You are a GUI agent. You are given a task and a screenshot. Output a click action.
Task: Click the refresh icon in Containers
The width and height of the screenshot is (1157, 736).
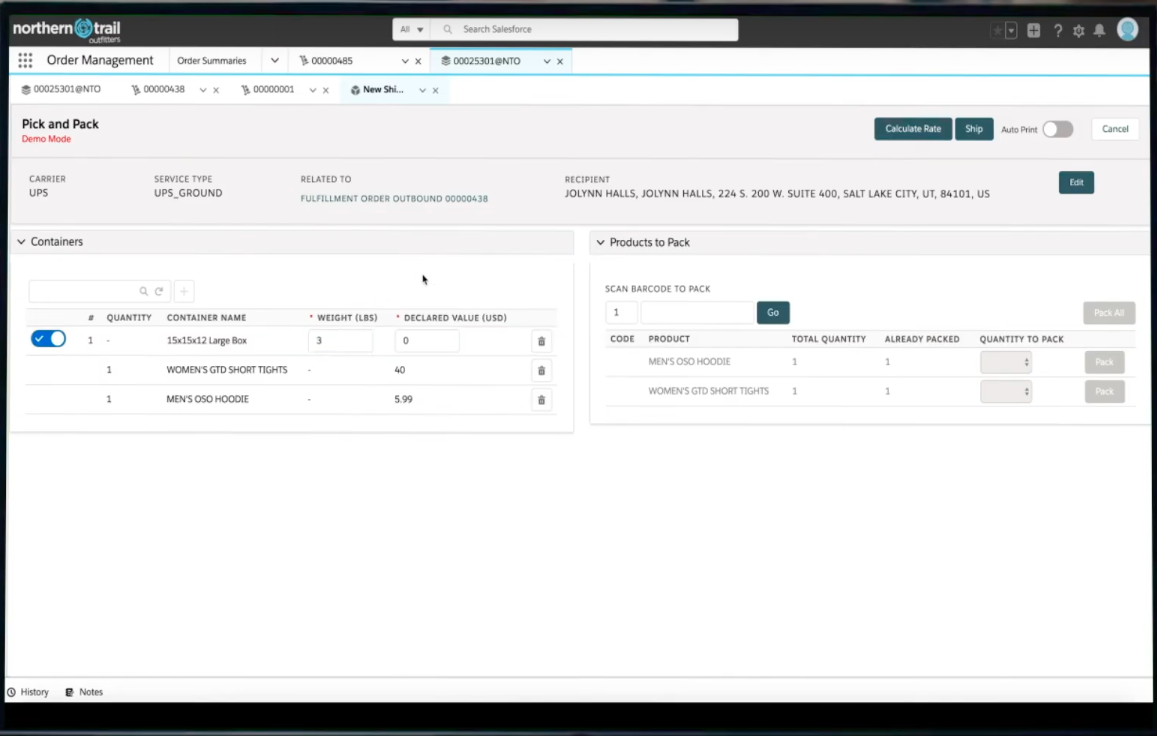point(159,292)
